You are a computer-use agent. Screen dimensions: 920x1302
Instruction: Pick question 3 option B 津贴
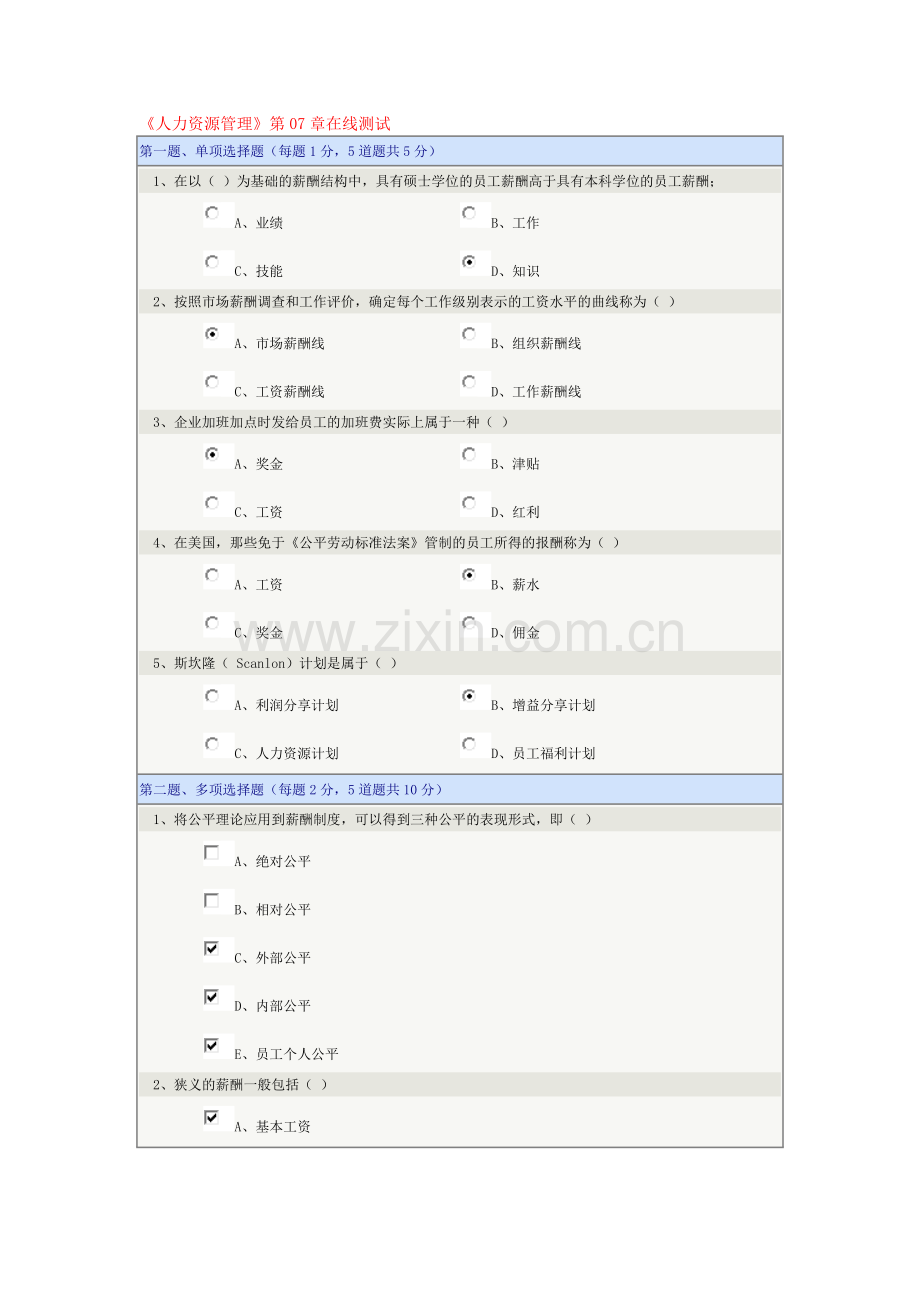click(469, 455)
